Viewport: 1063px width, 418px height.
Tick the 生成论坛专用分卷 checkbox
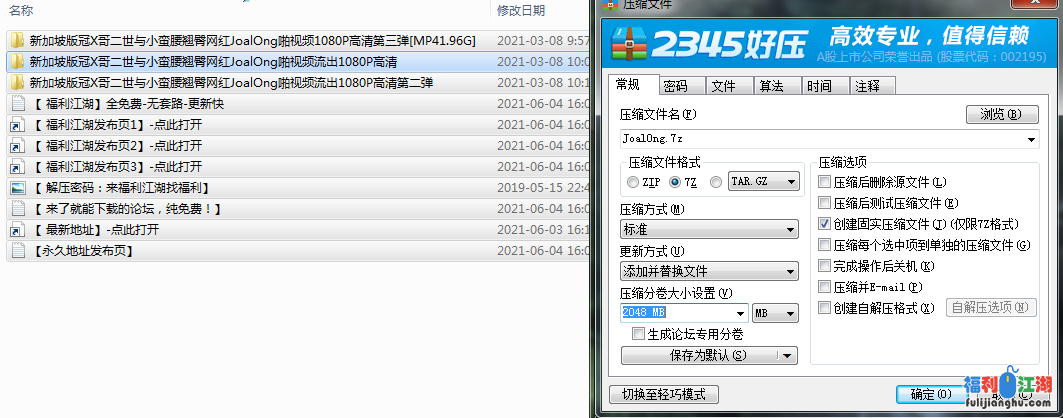click(638, 334)
